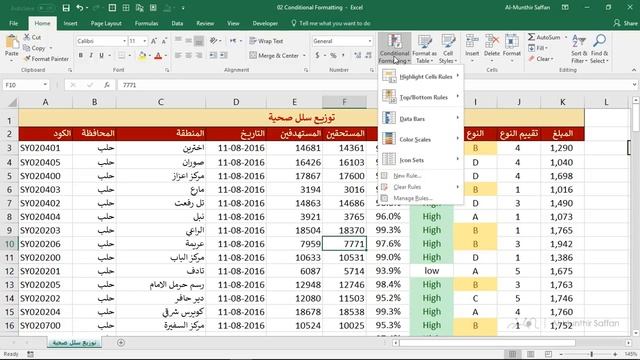Switch to the Developer tab
The height and width of the screenshot is (360, 640).
click(265, 23)
